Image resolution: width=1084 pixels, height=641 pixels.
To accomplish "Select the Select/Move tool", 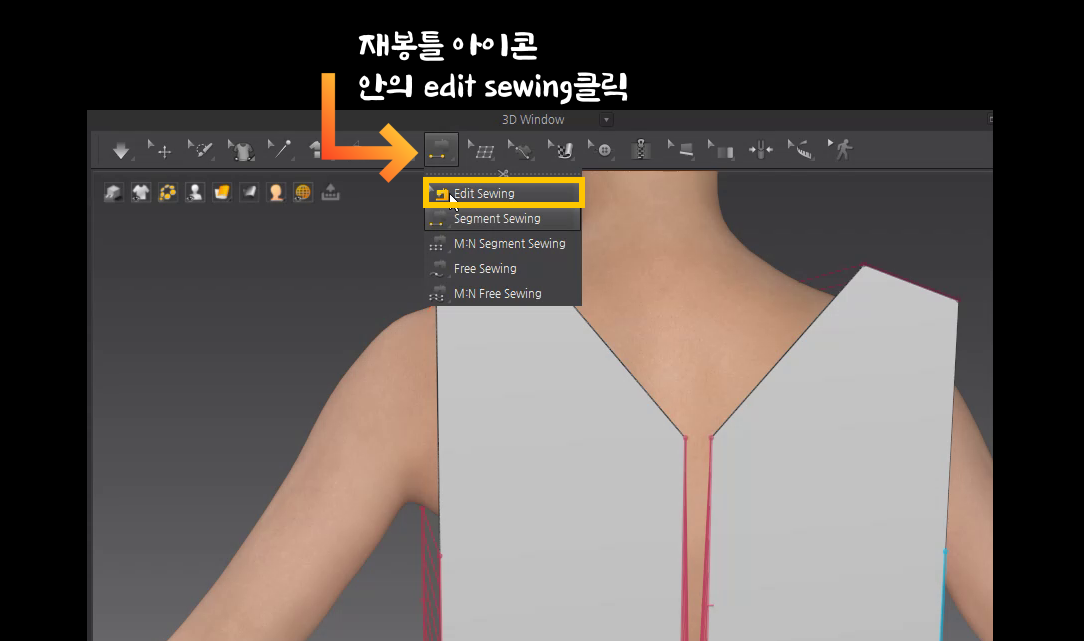I will click(160, 149).
